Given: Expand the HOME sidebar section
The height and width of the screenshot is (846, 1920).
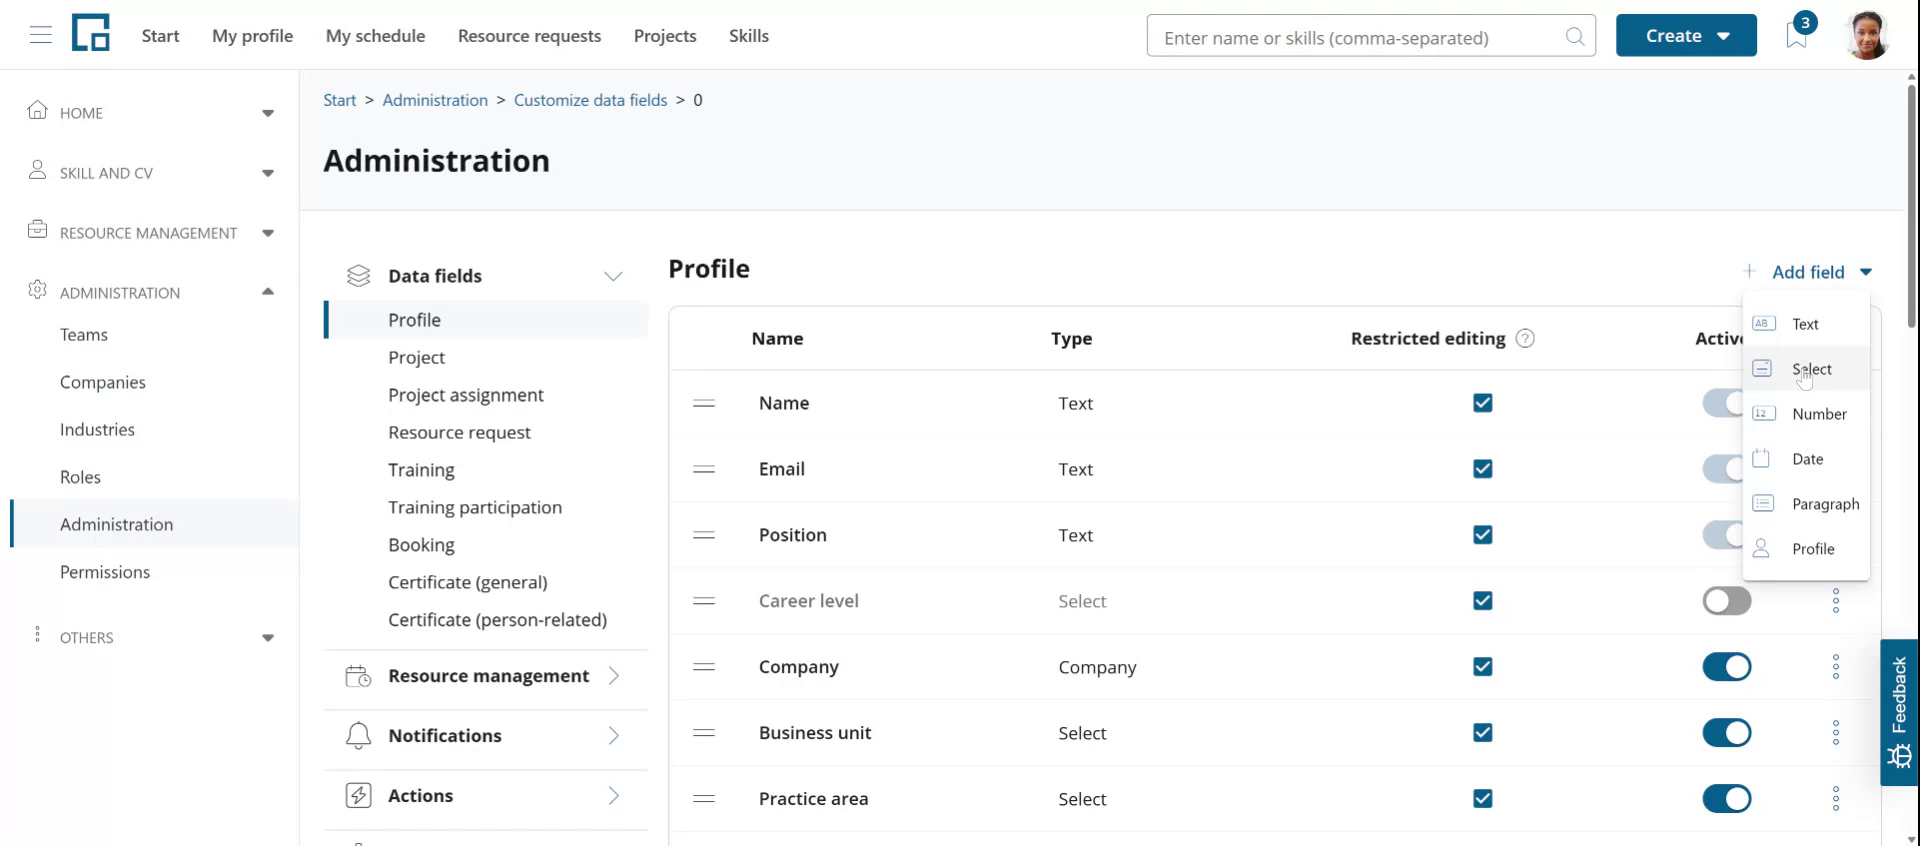Looking at the screenshot, I should [x=268, y=113].
